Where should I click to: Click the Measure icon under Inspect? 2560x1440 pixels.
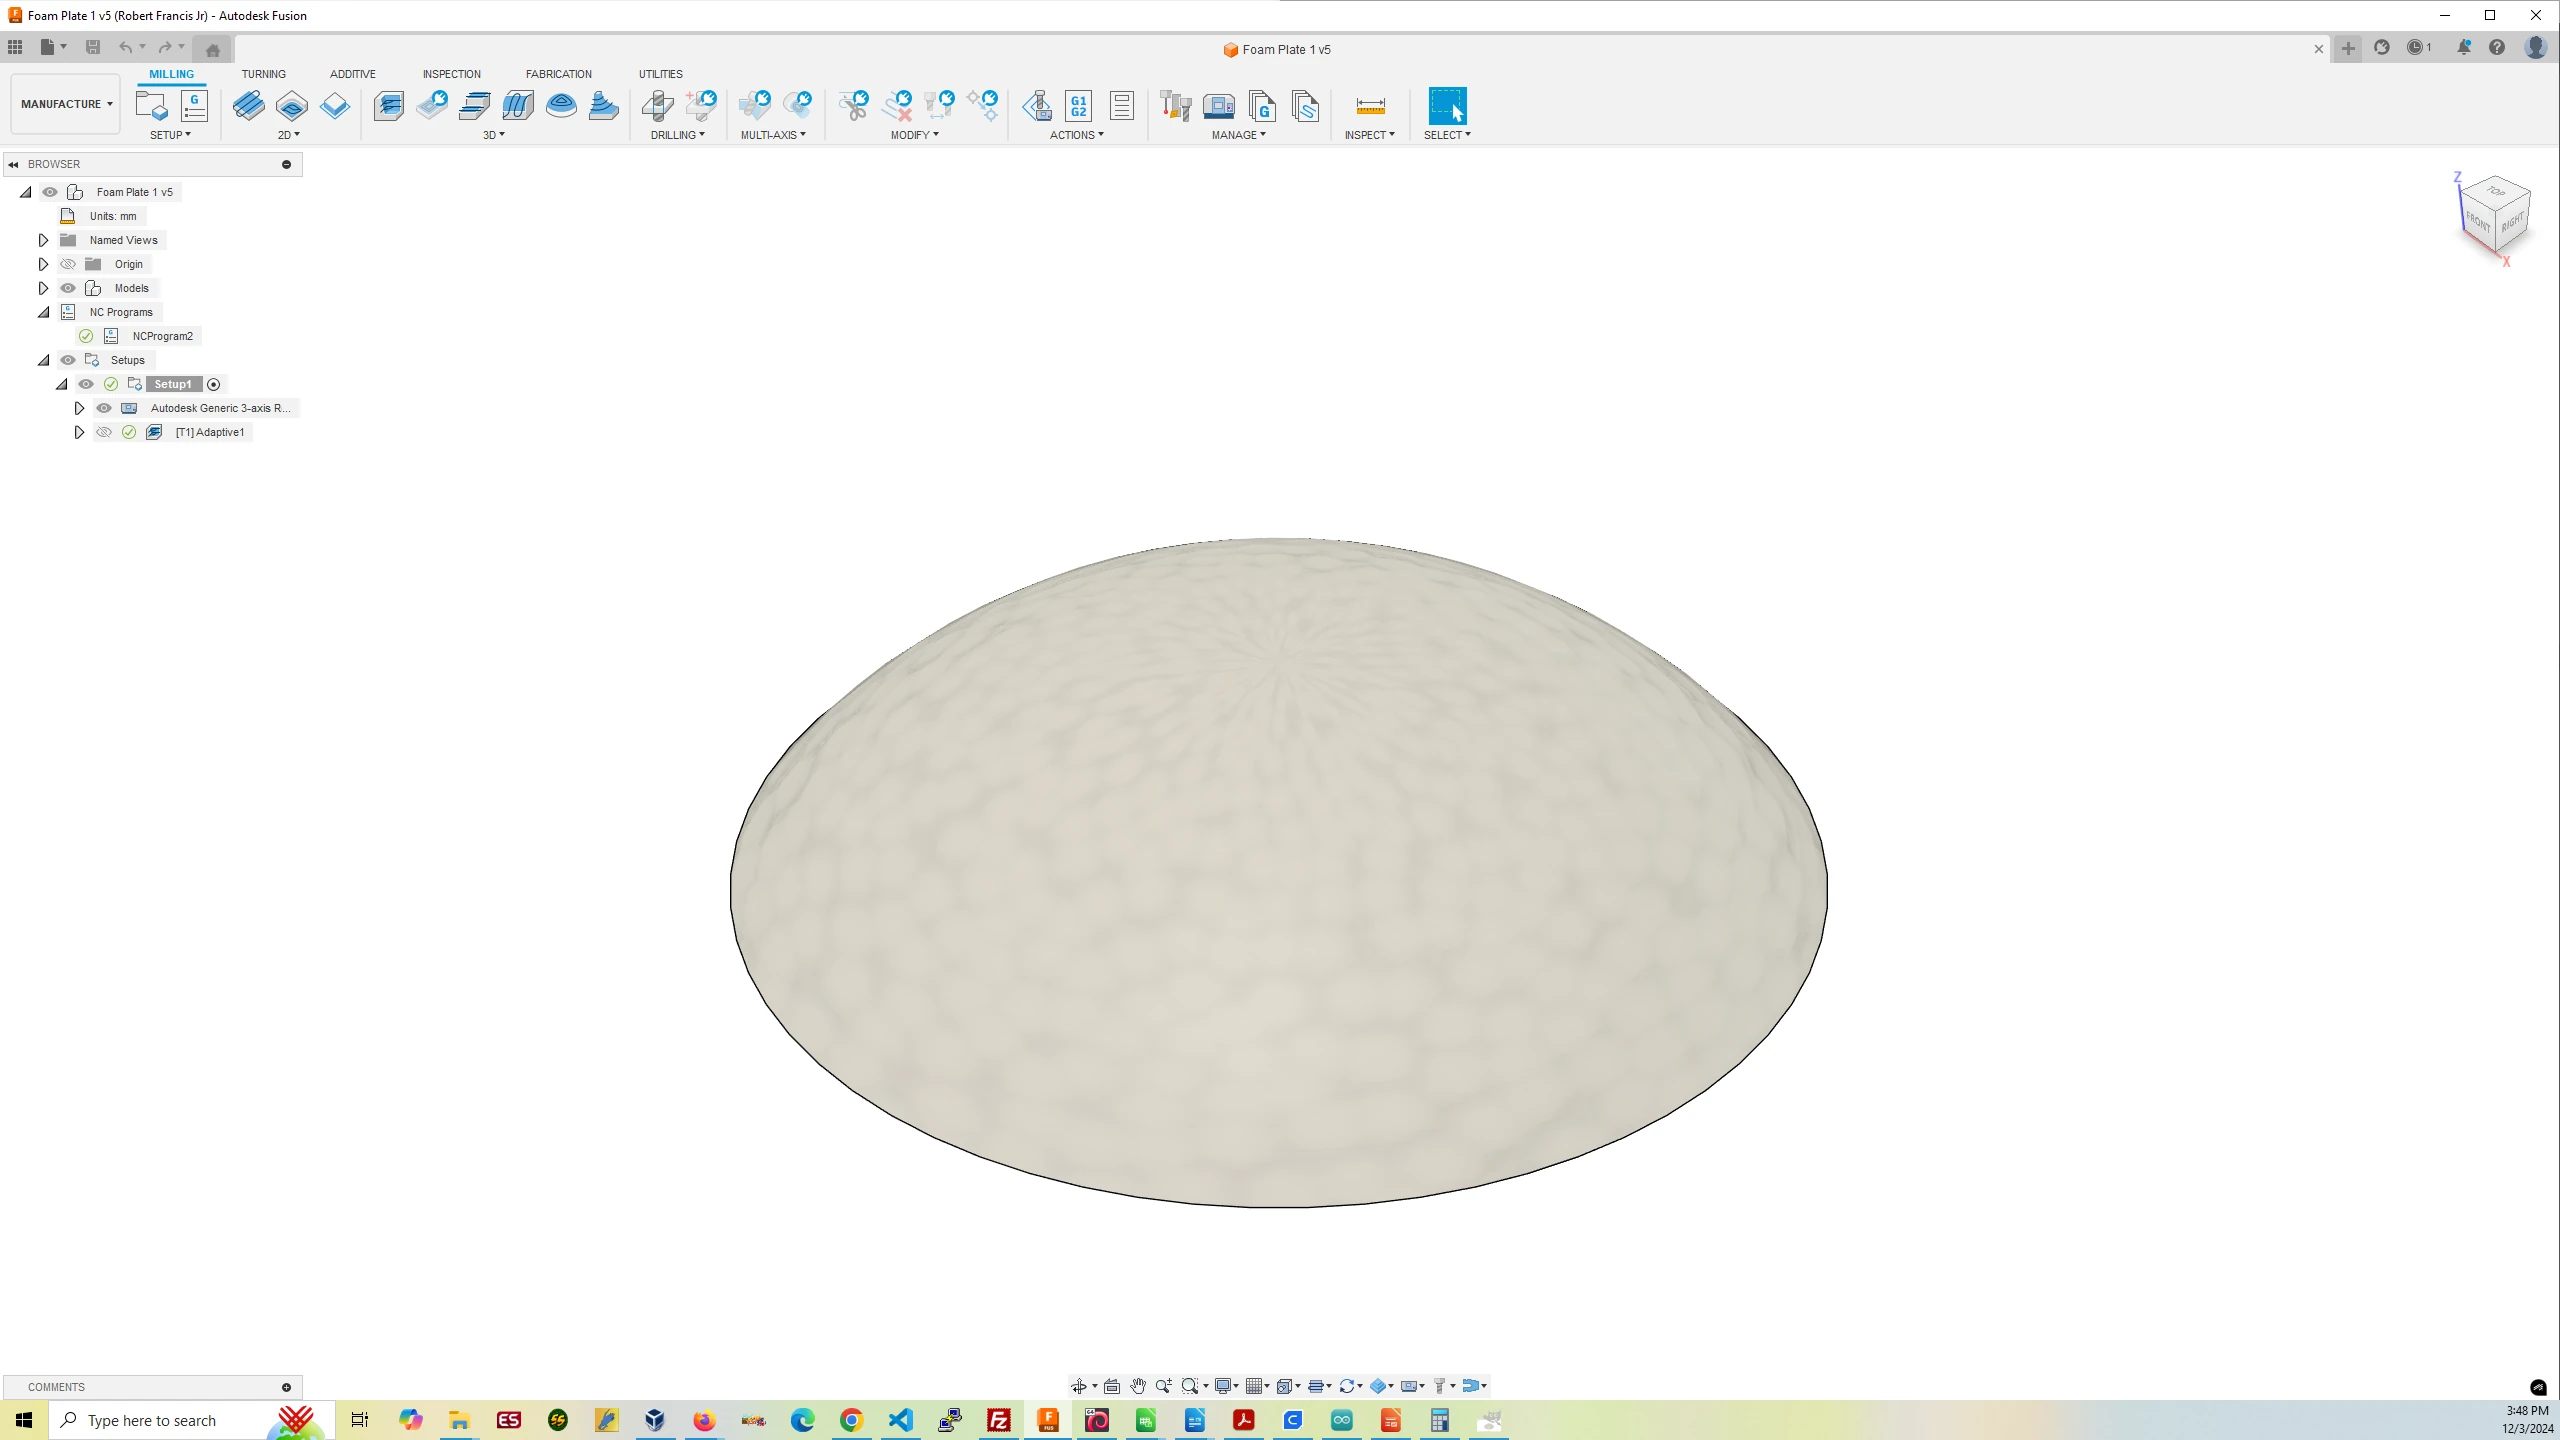(1370, 105)
